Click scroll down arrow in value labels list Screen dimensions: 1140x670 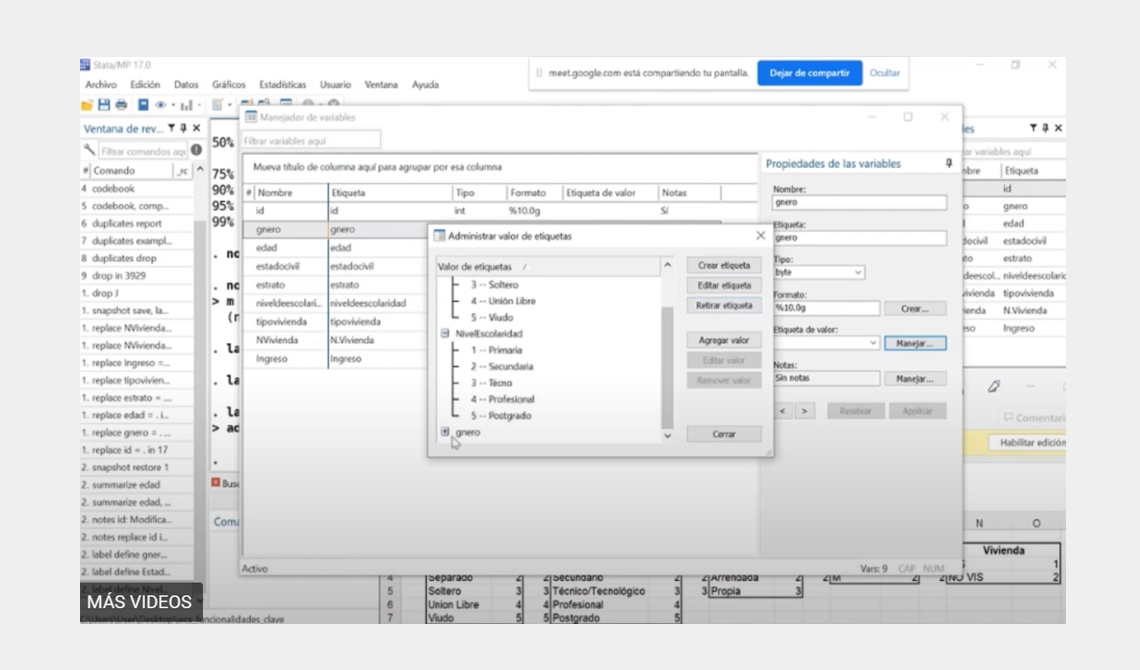pyautogui.click(x=667, y=435)
